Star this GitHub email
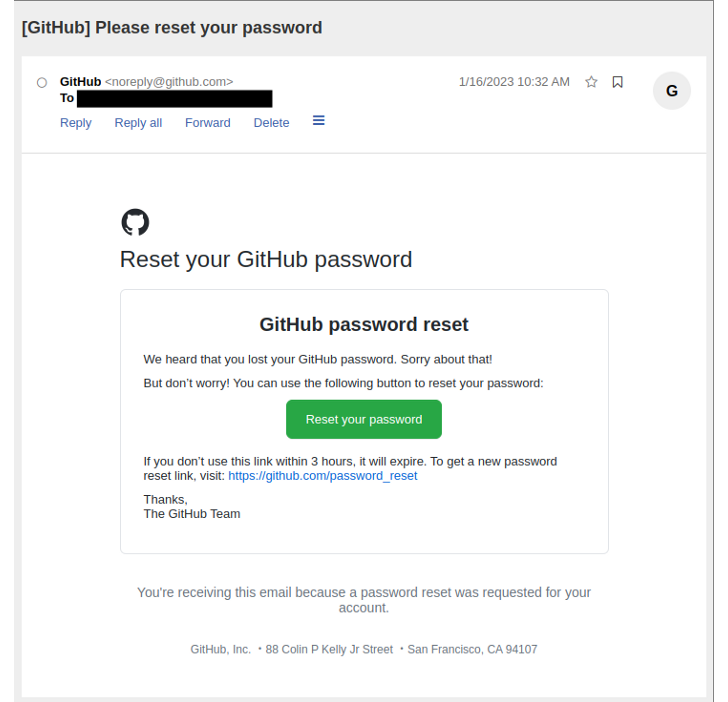728x702 pixels. (591, 82)
